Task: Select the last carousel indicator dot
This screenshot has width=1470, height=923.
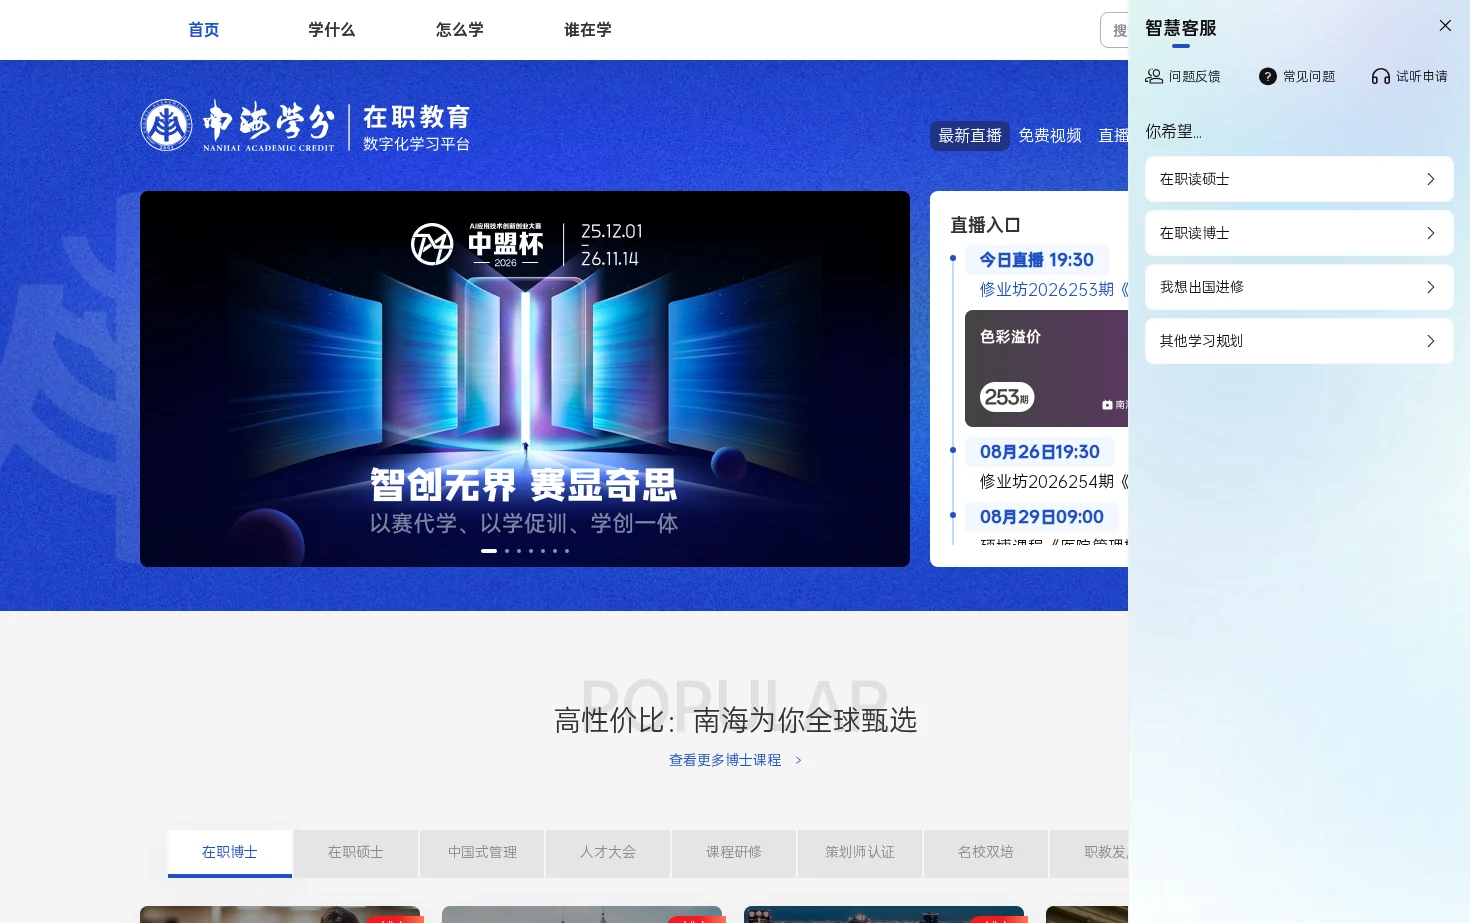Action: 567,551
